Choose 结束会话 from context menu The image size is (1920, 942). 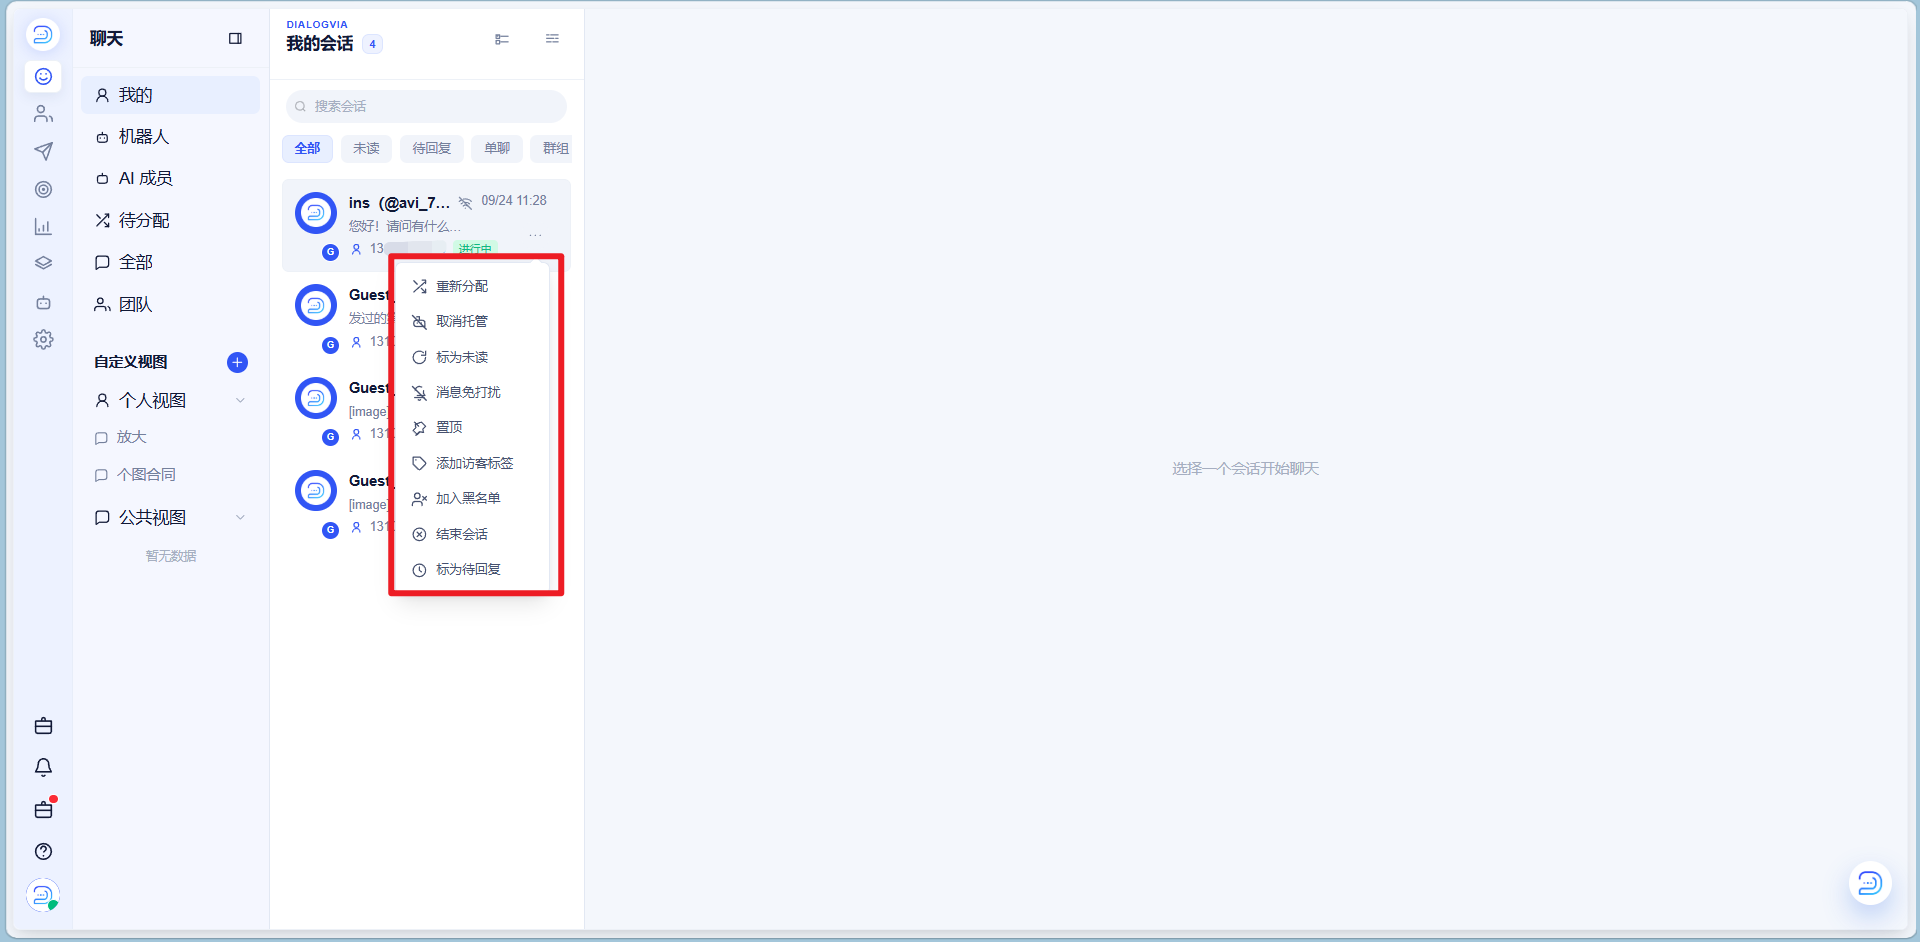click(472, 534)
